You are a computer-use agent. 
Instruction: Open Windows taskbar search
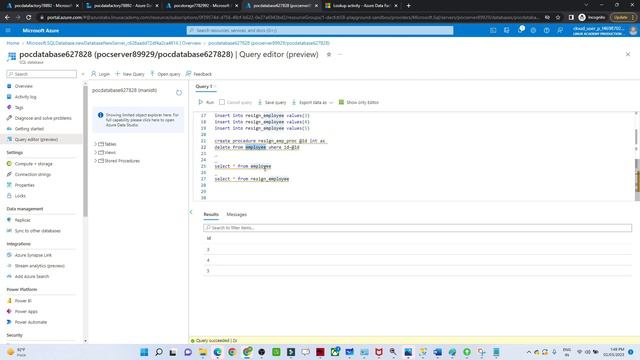[159, 352]
